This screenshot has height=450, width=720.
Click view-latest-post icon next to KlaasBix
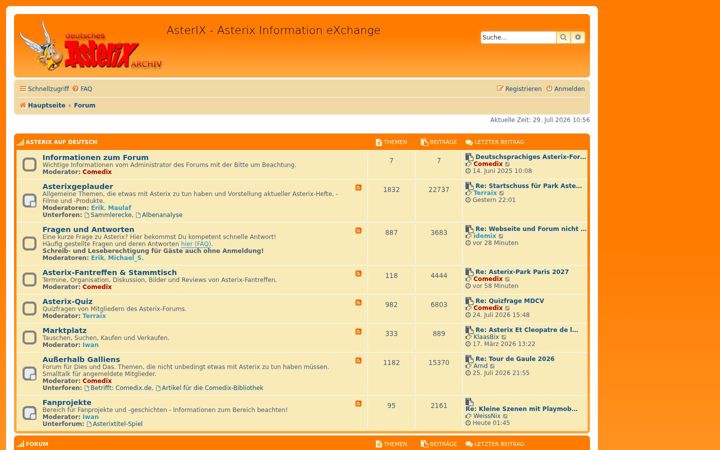pyautogui.click(x=504, y=337)
